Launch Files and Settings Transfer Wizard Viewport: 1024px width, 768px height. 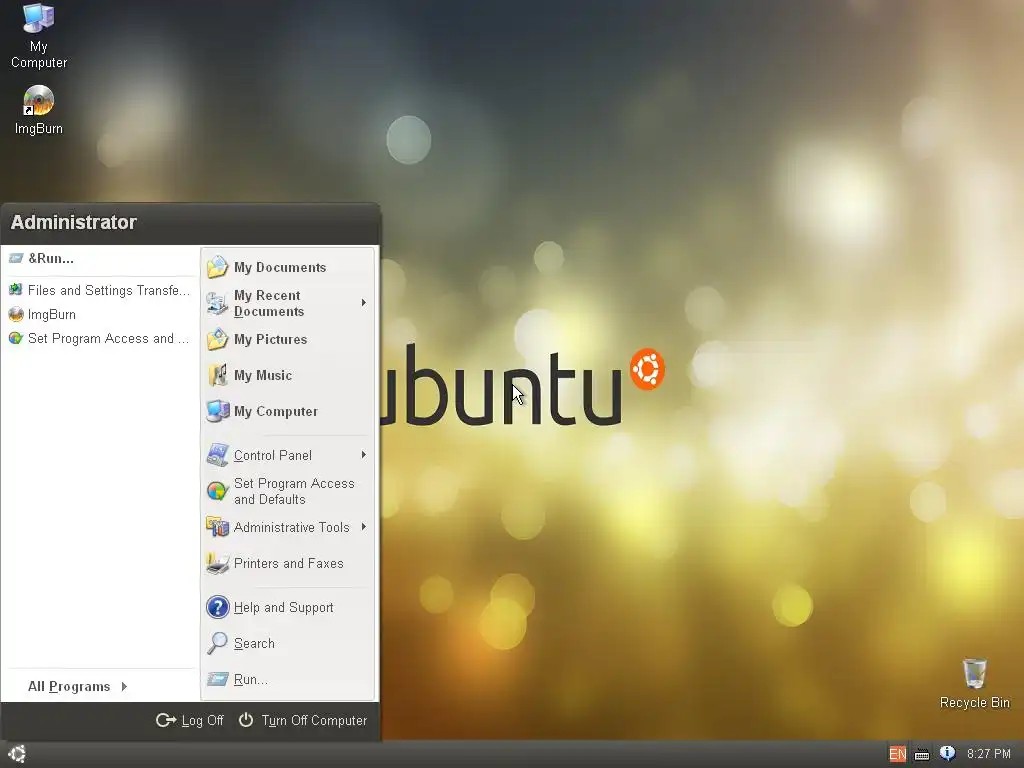click(x=100, y=290)
